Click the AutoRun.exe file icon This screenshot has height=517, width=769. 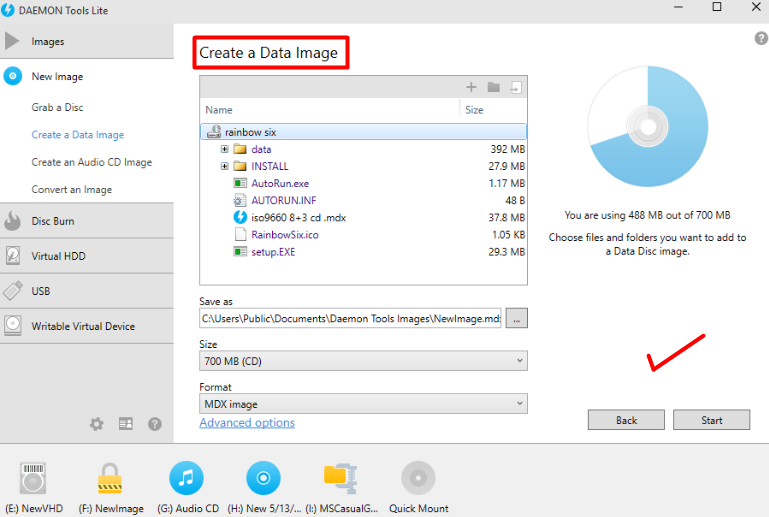tap(240, 183)
